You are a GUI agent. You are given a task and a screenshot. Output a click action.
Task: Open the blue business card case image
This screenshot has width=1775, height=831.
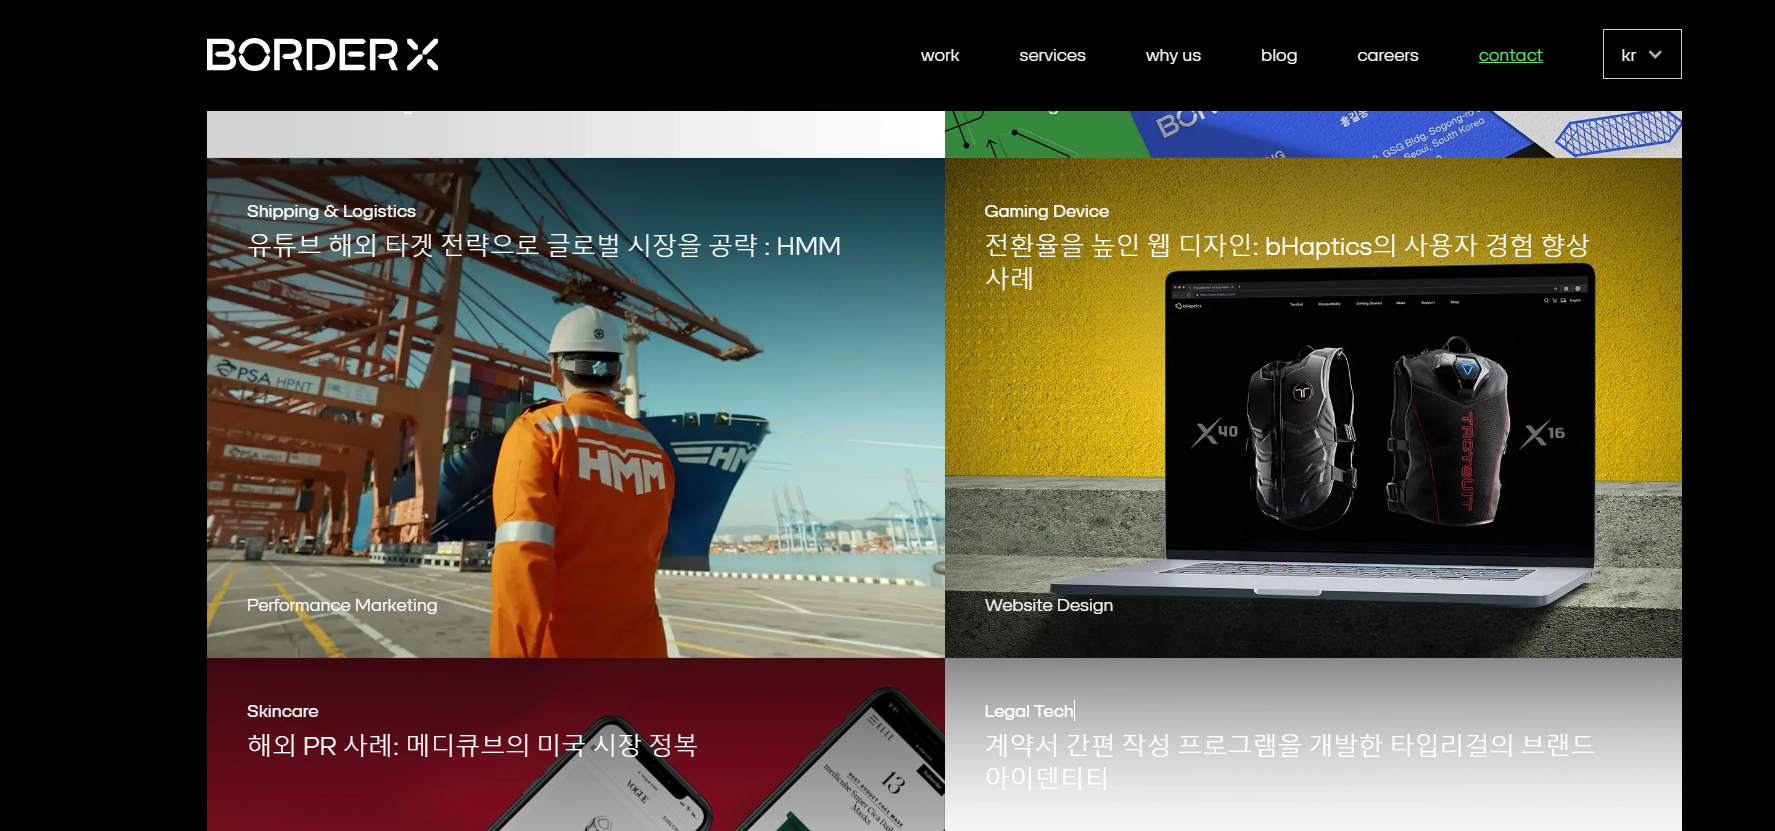point(1313,134)
